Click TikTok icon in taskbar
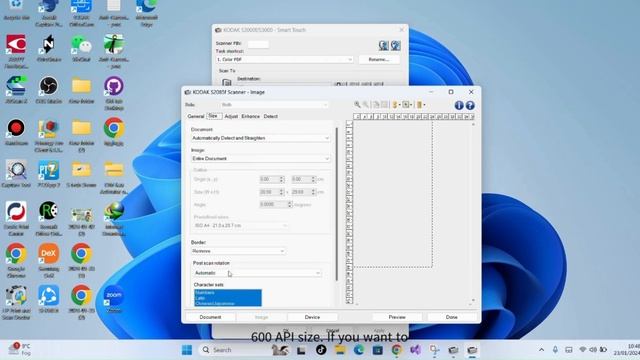 [321, 350]
